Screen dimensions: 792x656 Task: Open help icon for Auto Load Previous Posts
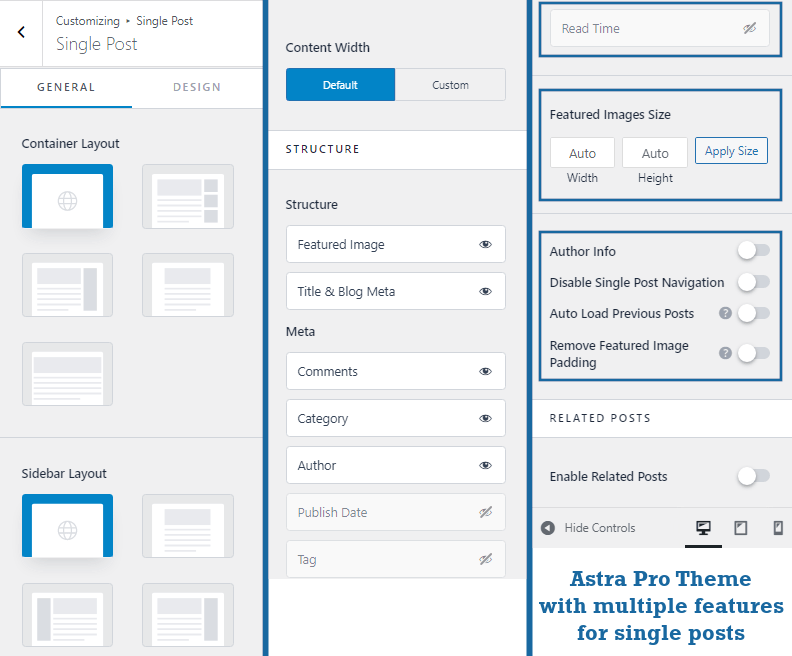point(725,313)
